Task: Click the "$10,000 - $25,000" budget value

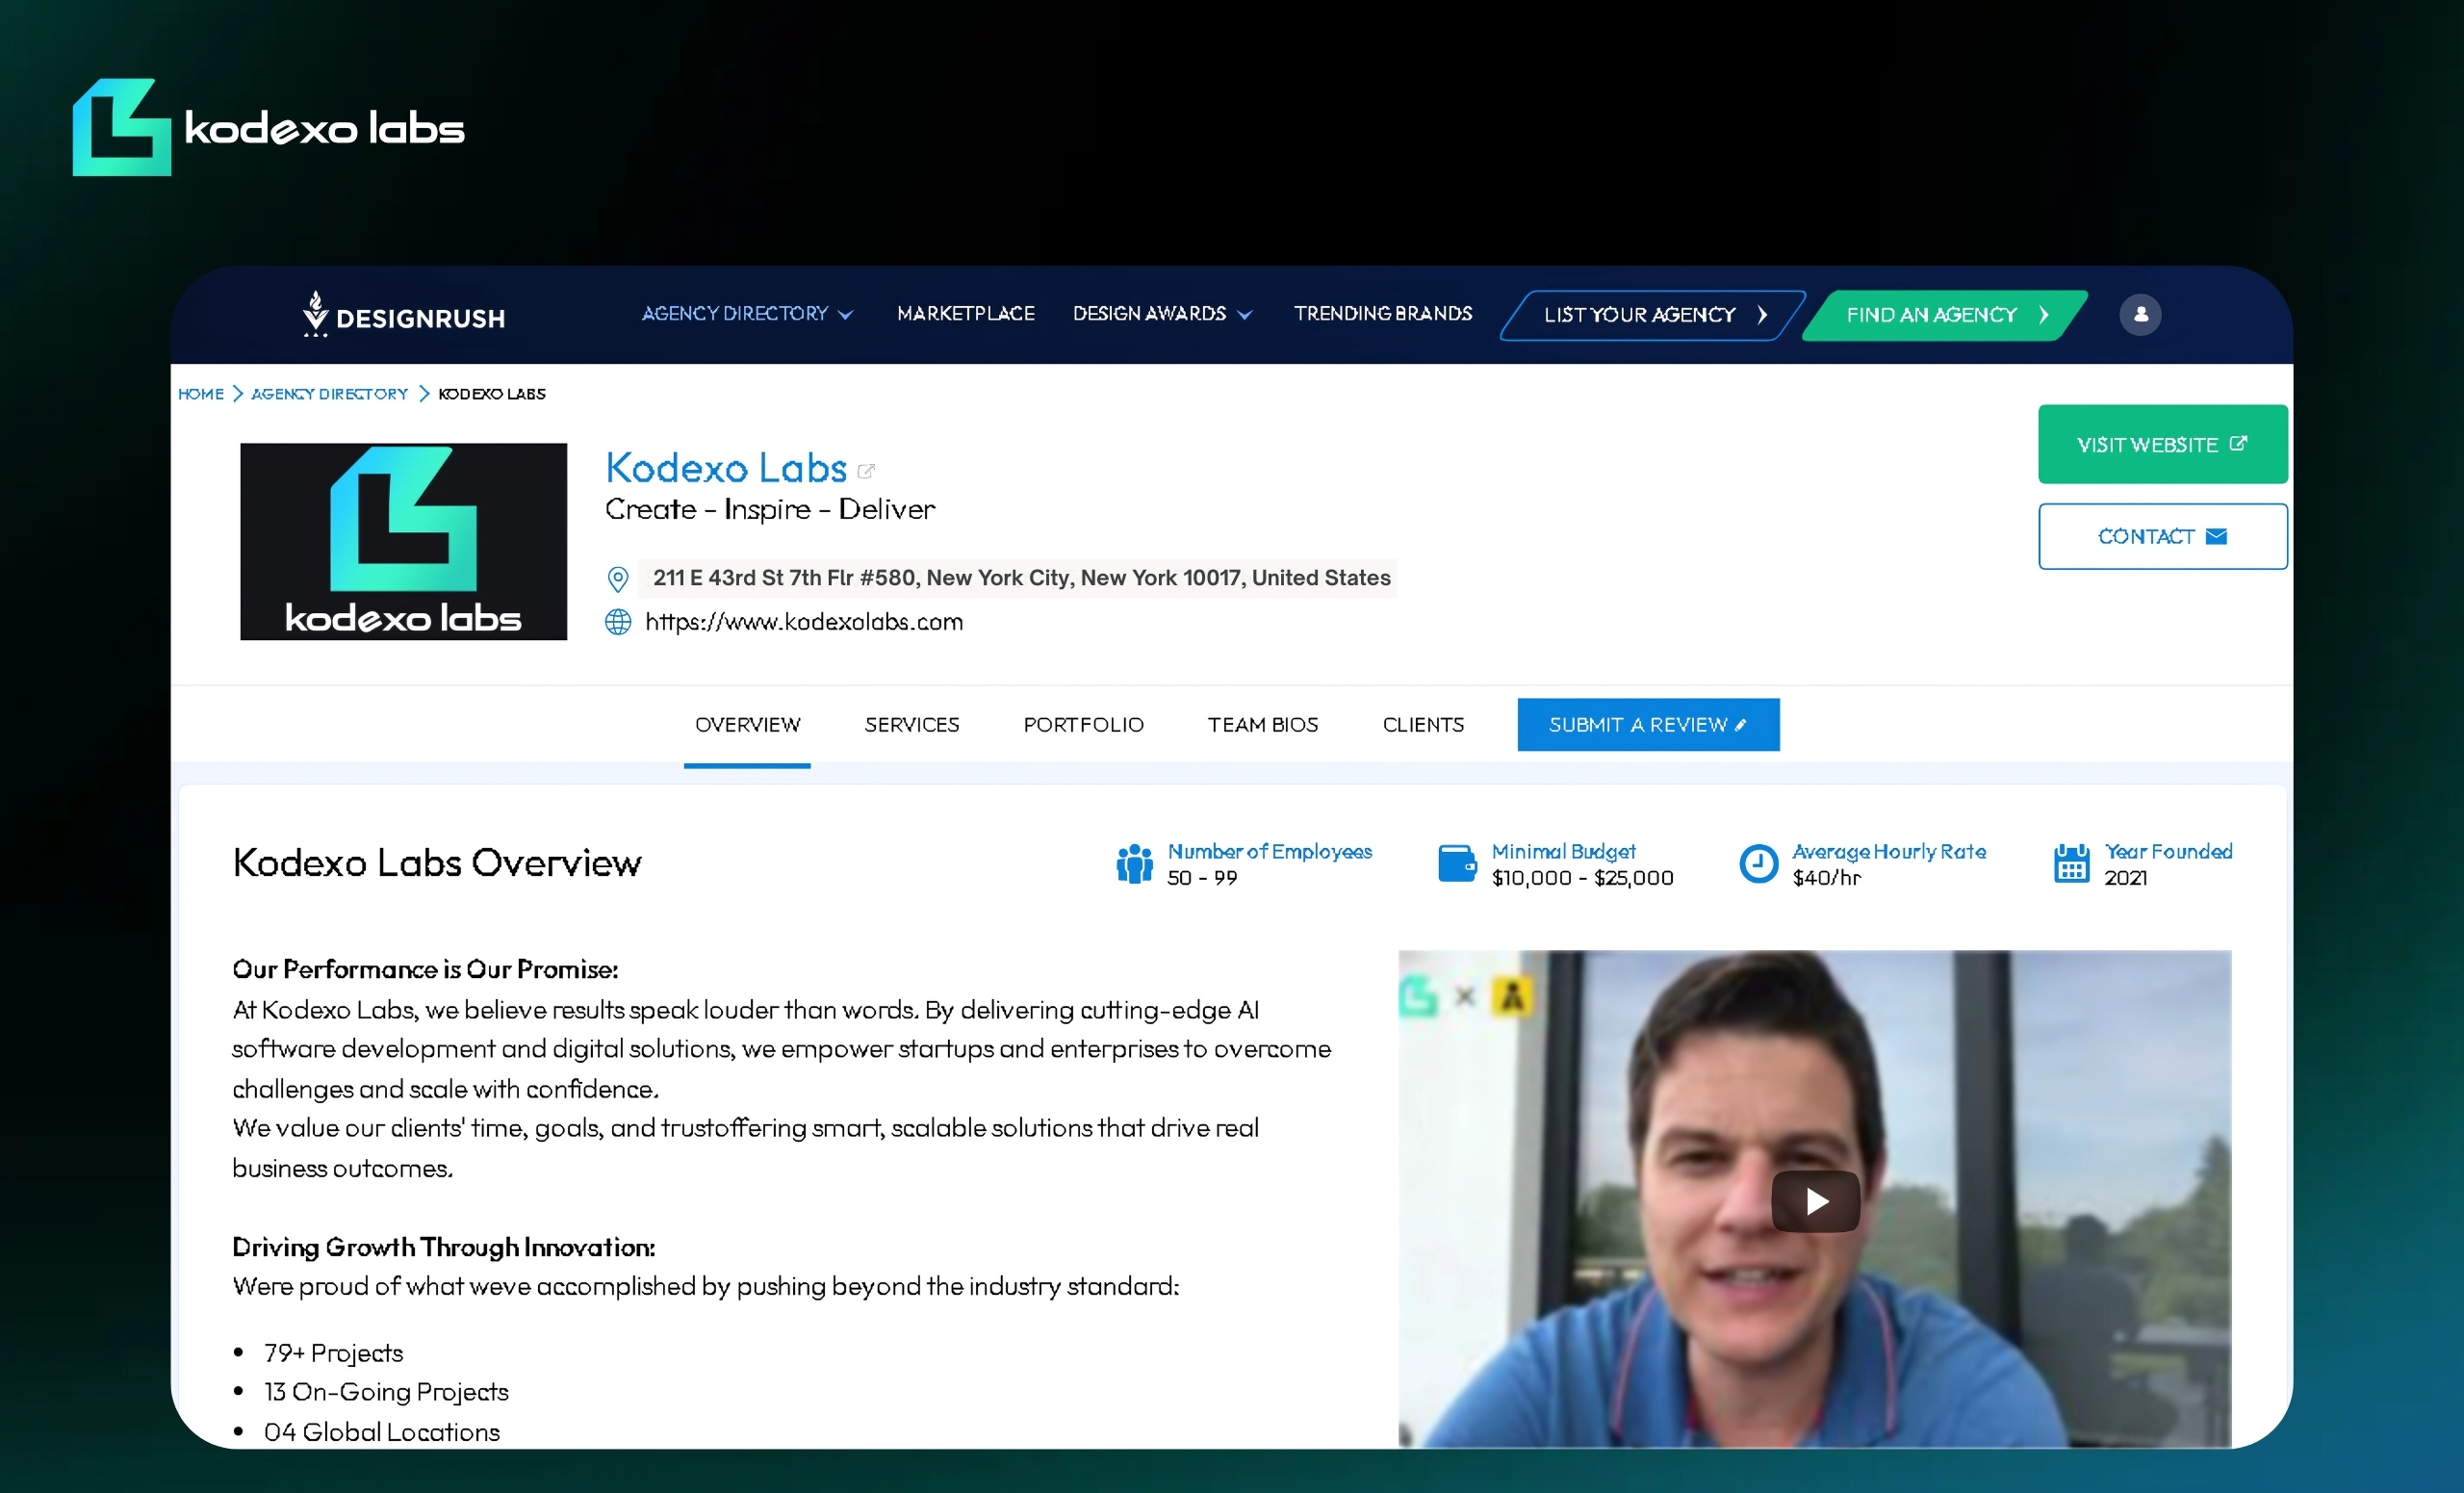Action: coord(1583,878)
